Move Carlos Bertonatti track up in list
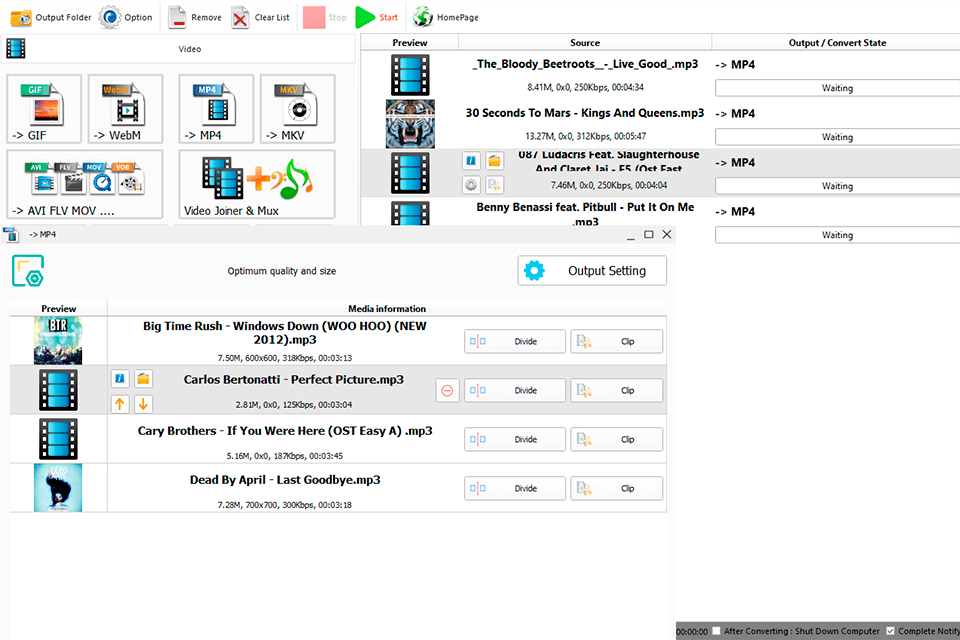The image size is (960, 640). (x=120, y=403)
